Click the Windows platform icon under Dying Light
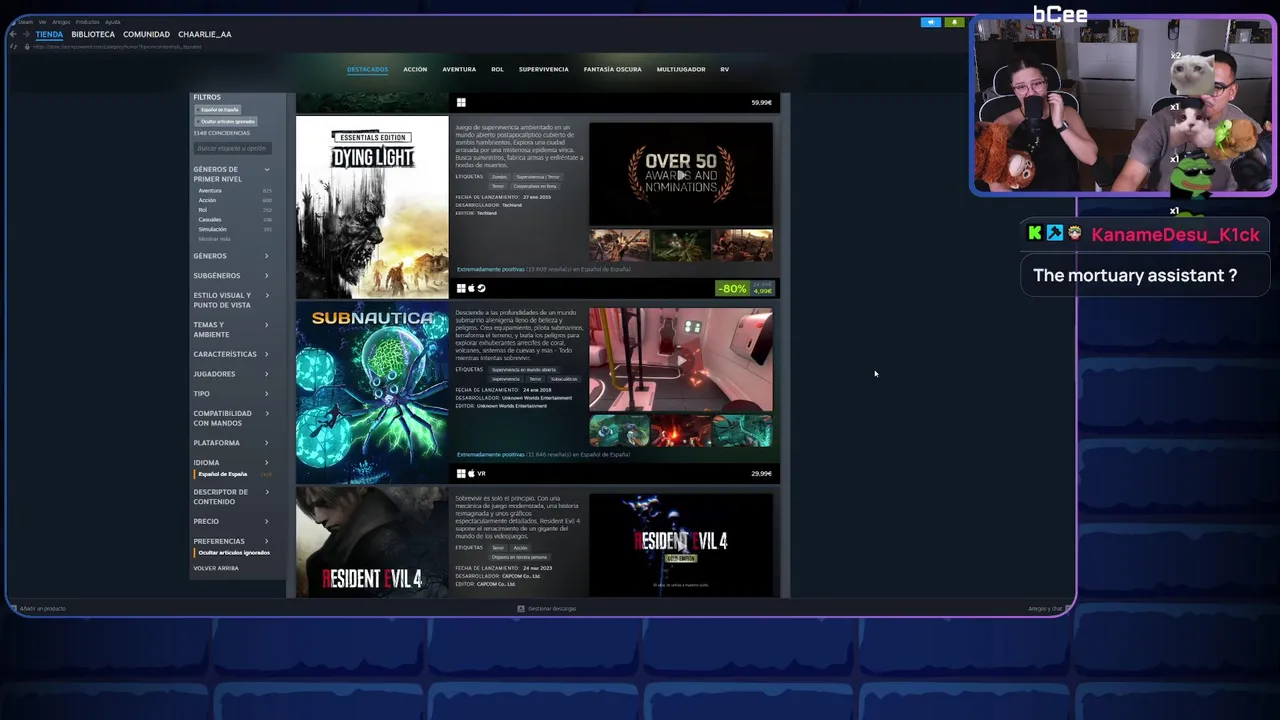 click(x=461, y=289)
